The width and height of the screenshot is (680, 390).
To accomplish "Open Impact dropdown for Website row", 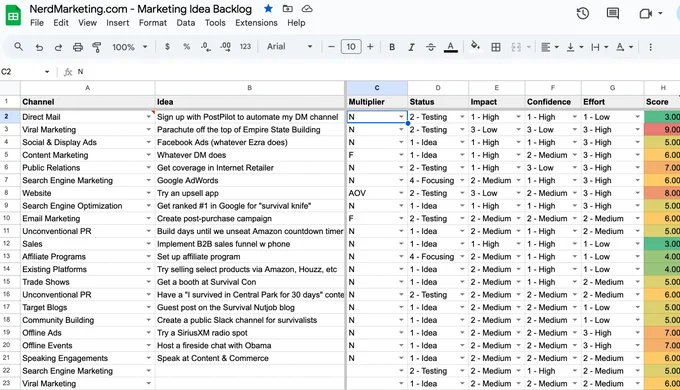I will pos(518,193).
